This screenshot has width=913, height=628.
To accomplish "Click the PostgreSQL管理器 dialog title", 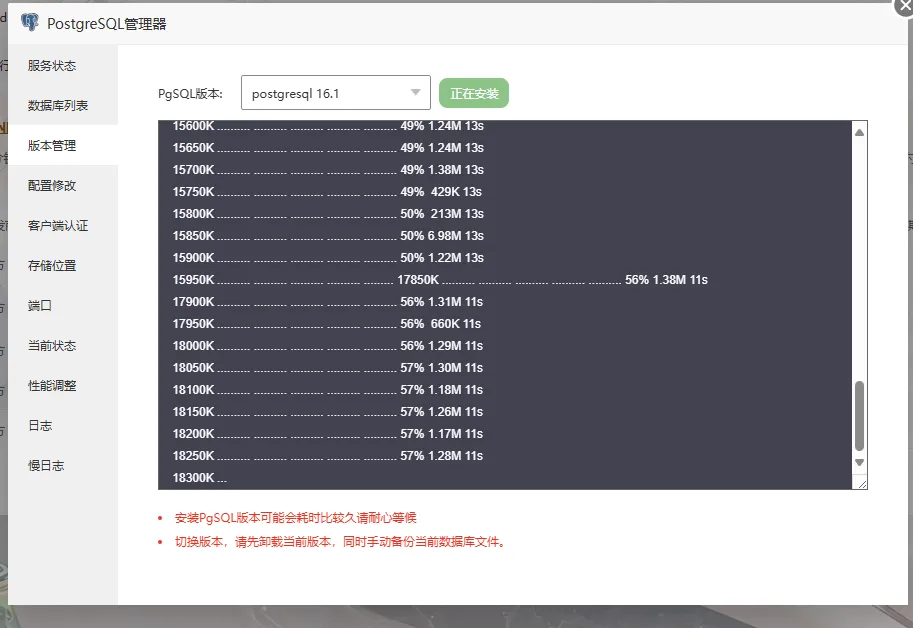I will pos(107,24).
